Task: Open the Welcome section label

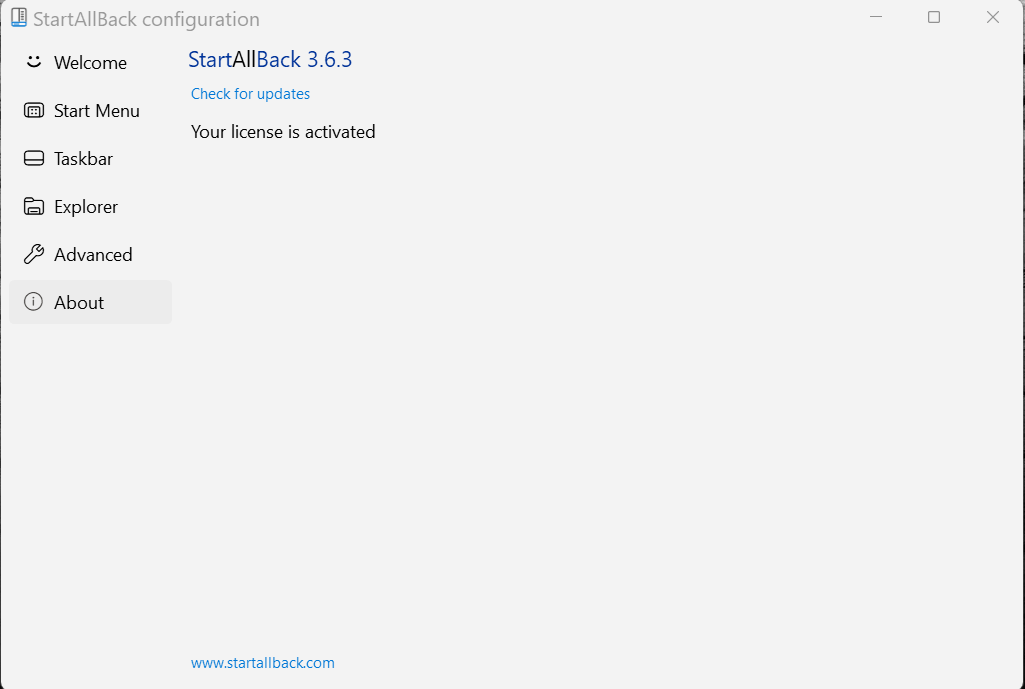Action: (90, 63)
